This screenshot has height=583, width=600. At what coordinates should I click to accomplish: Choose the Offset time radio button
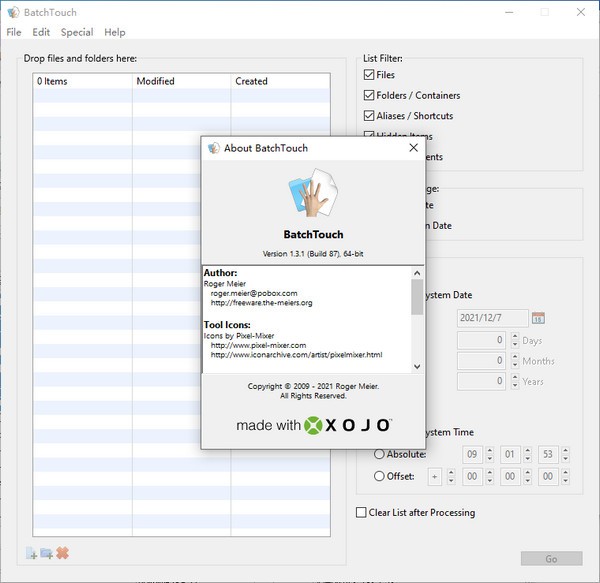point(379,476)
